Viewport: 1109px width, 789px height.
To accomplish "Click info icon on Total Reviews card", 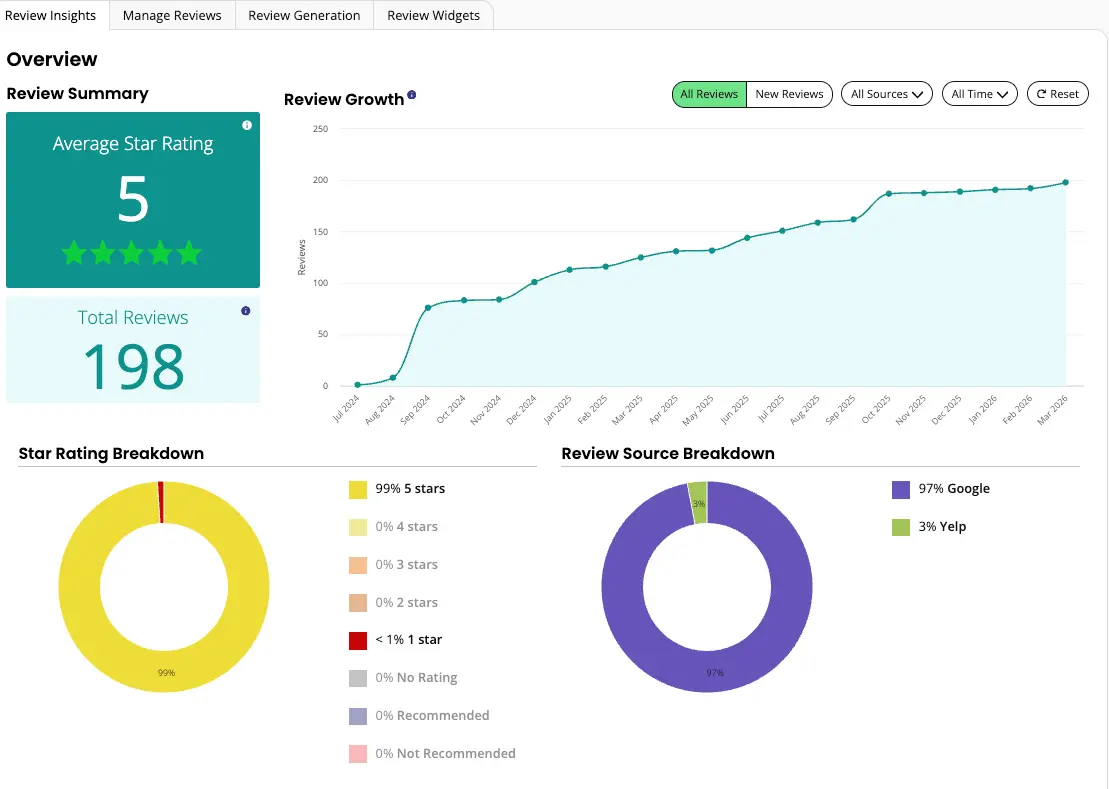I will coord(246,311).
